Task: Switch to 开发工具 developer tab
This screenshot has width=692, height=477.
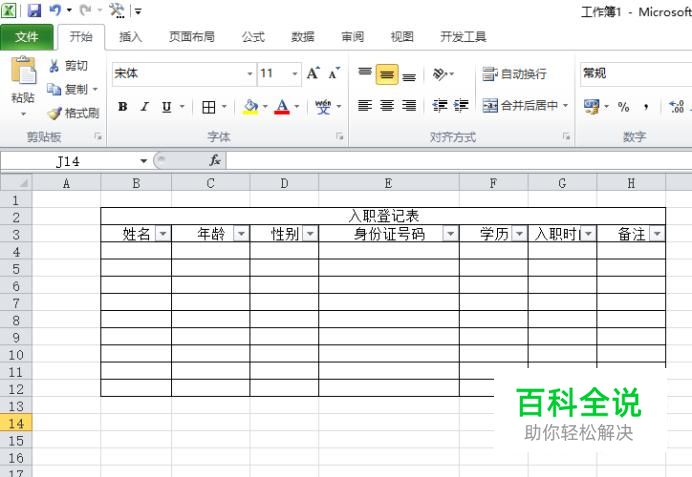Action: coord(463,37)
